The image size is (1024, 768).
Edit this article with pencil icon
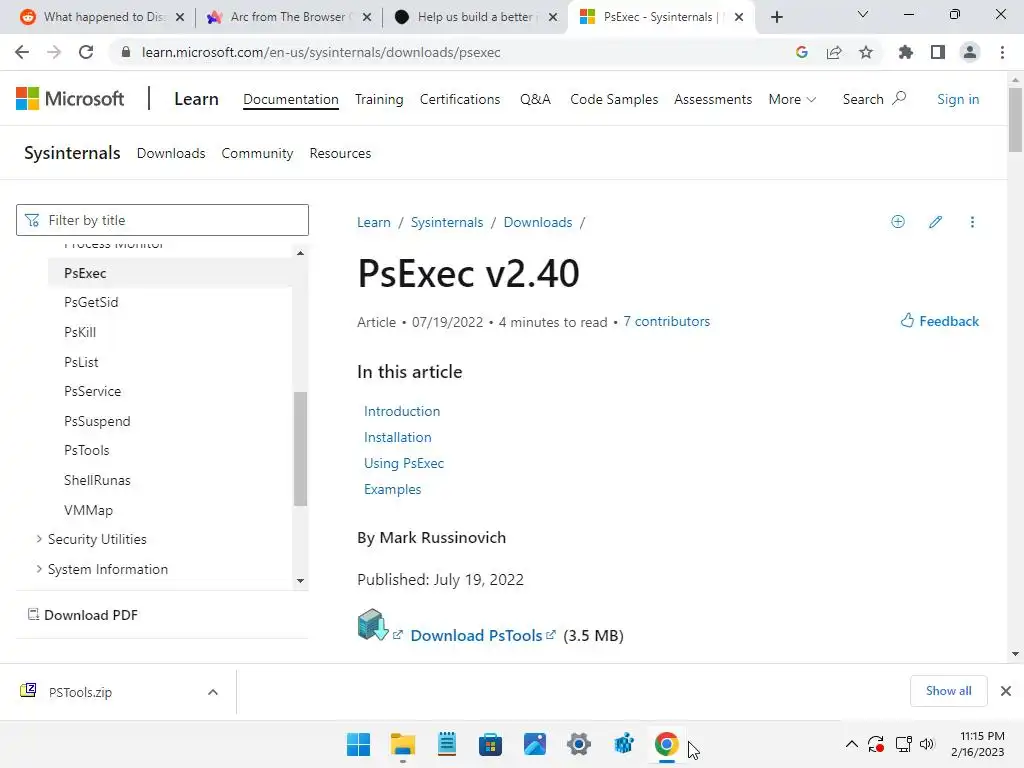click(935, 222)
